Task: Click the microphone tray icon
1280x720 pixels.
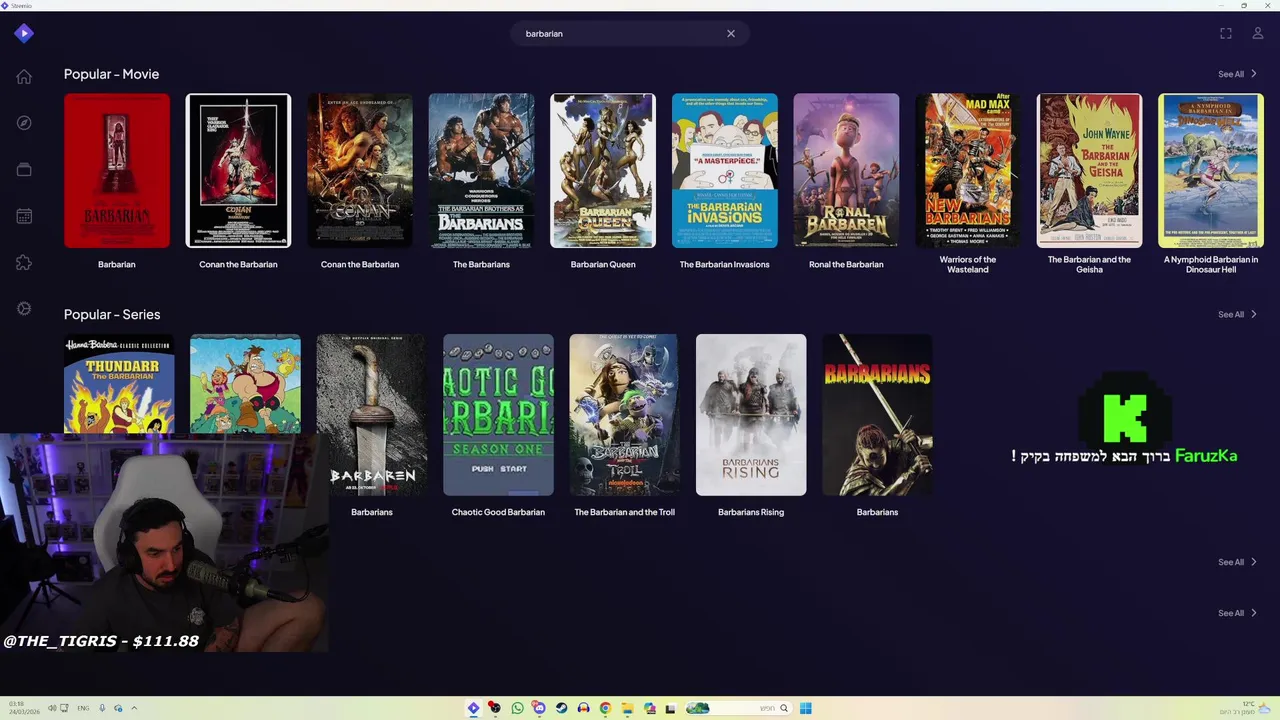Action: [x=102, y=708]
